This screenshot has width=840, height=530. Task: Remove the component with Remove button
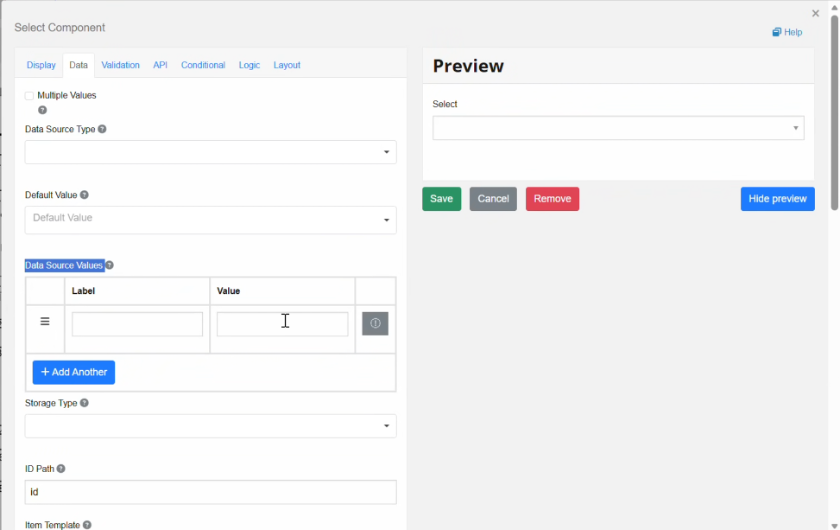pos(552,199)
